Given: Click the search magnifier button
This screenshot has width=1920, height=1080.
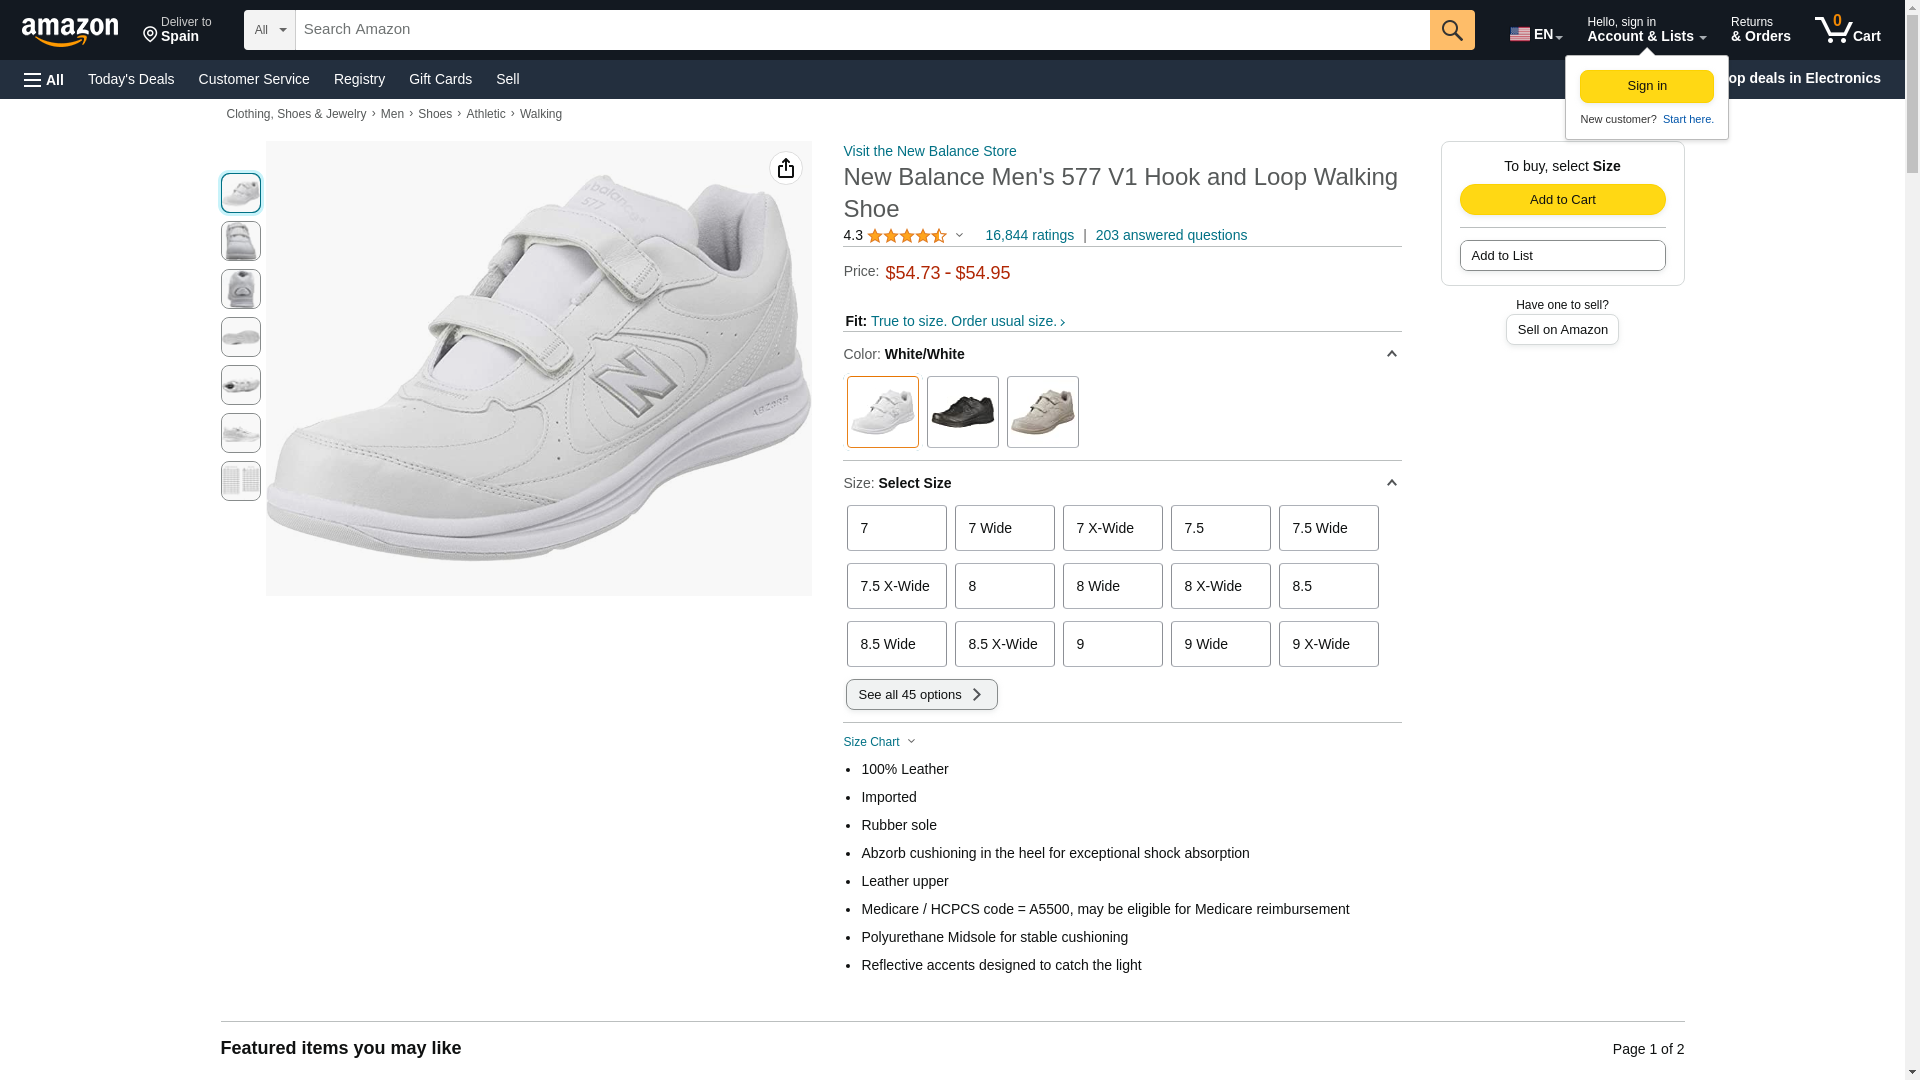Looking at the screenshot, I should pos(1452,30).
